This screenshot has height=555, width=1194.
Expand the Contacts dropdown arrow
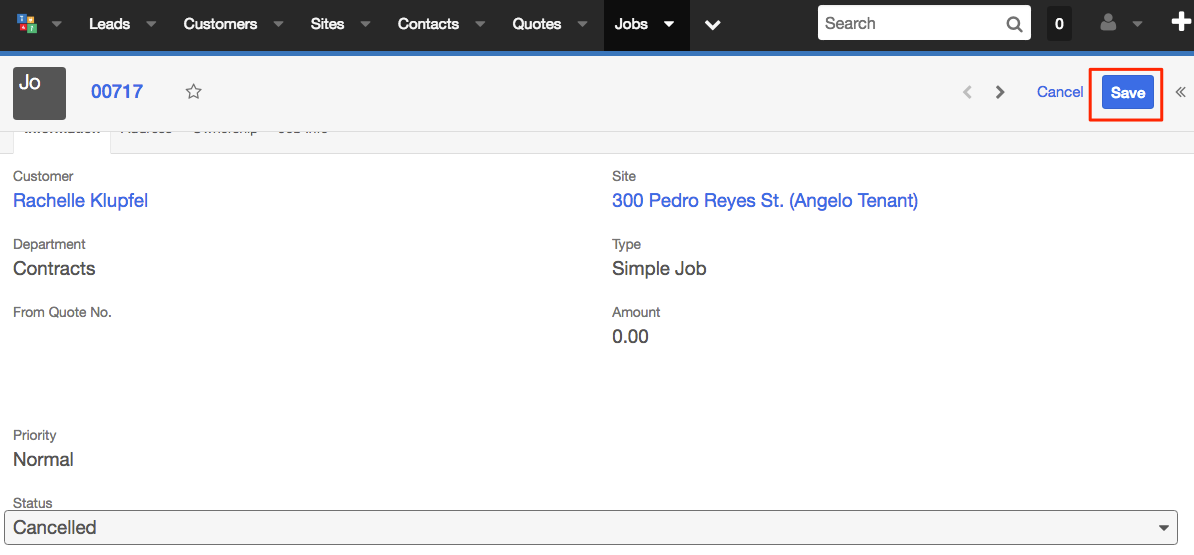480,24
